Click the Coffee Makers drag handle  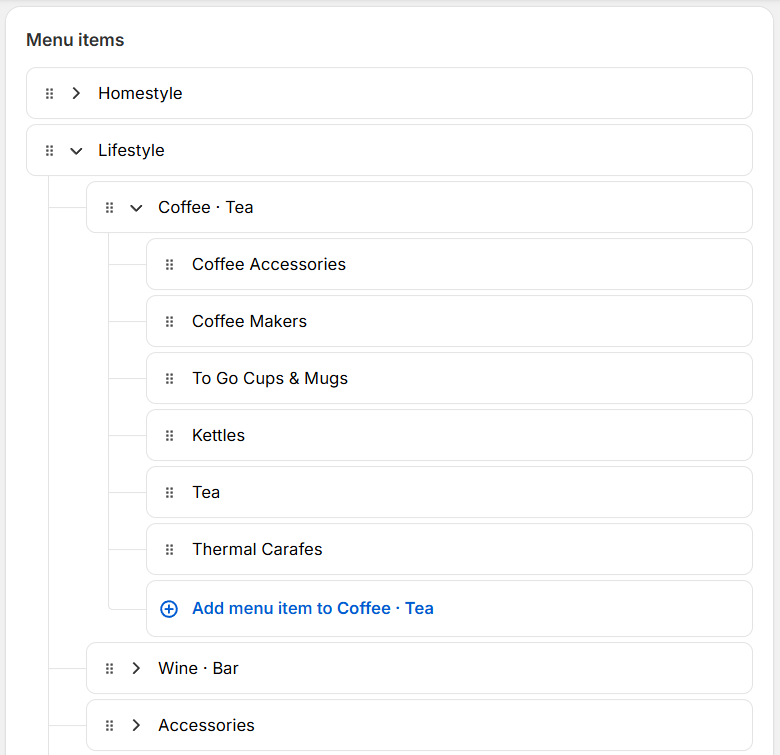(x=170, y=321)
